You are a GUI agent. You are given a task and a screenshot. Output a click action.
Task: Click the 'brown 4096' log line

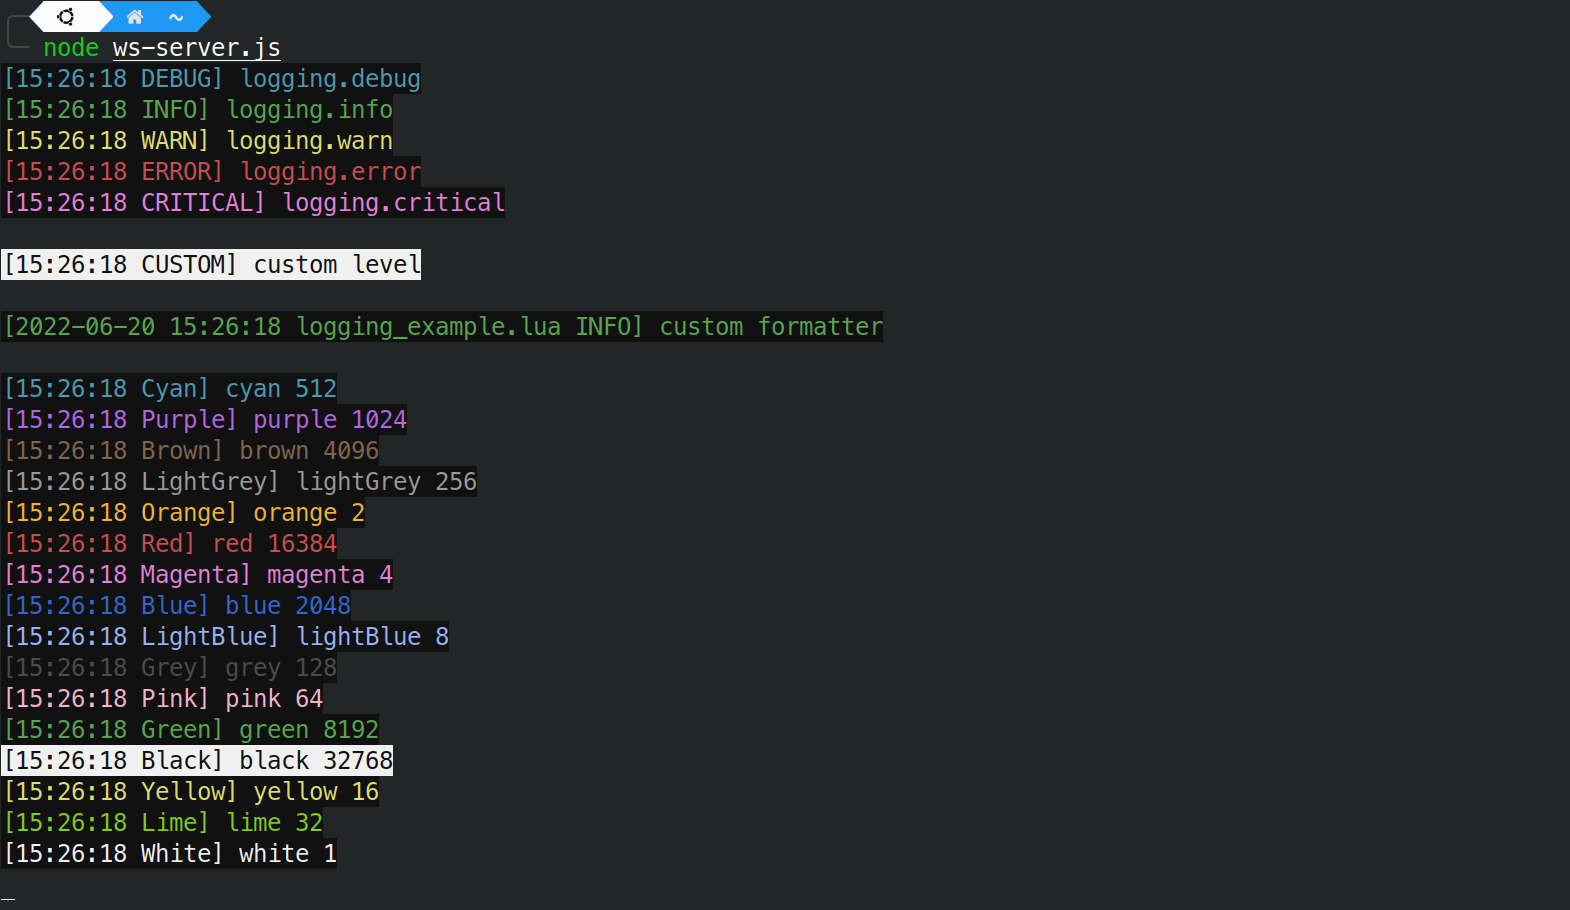tap(191, 450)
